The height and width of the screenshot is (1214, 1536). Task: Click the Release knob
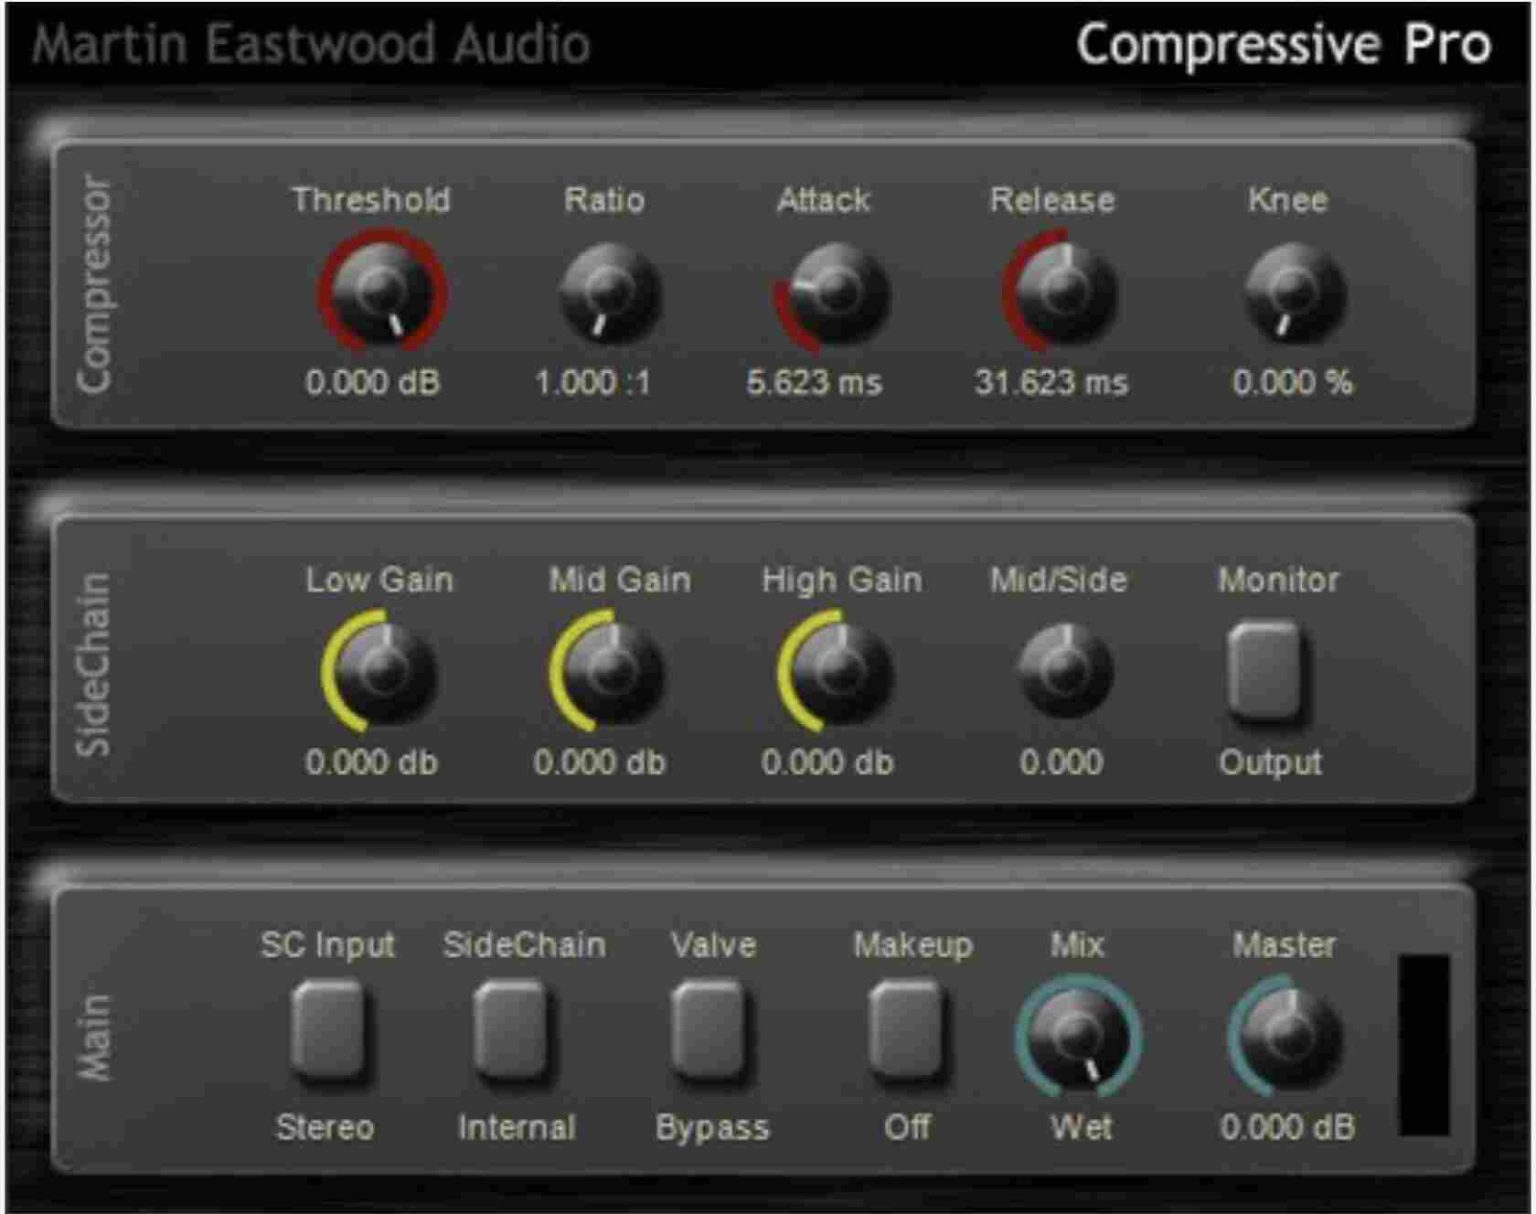(x=1060, y=291)
